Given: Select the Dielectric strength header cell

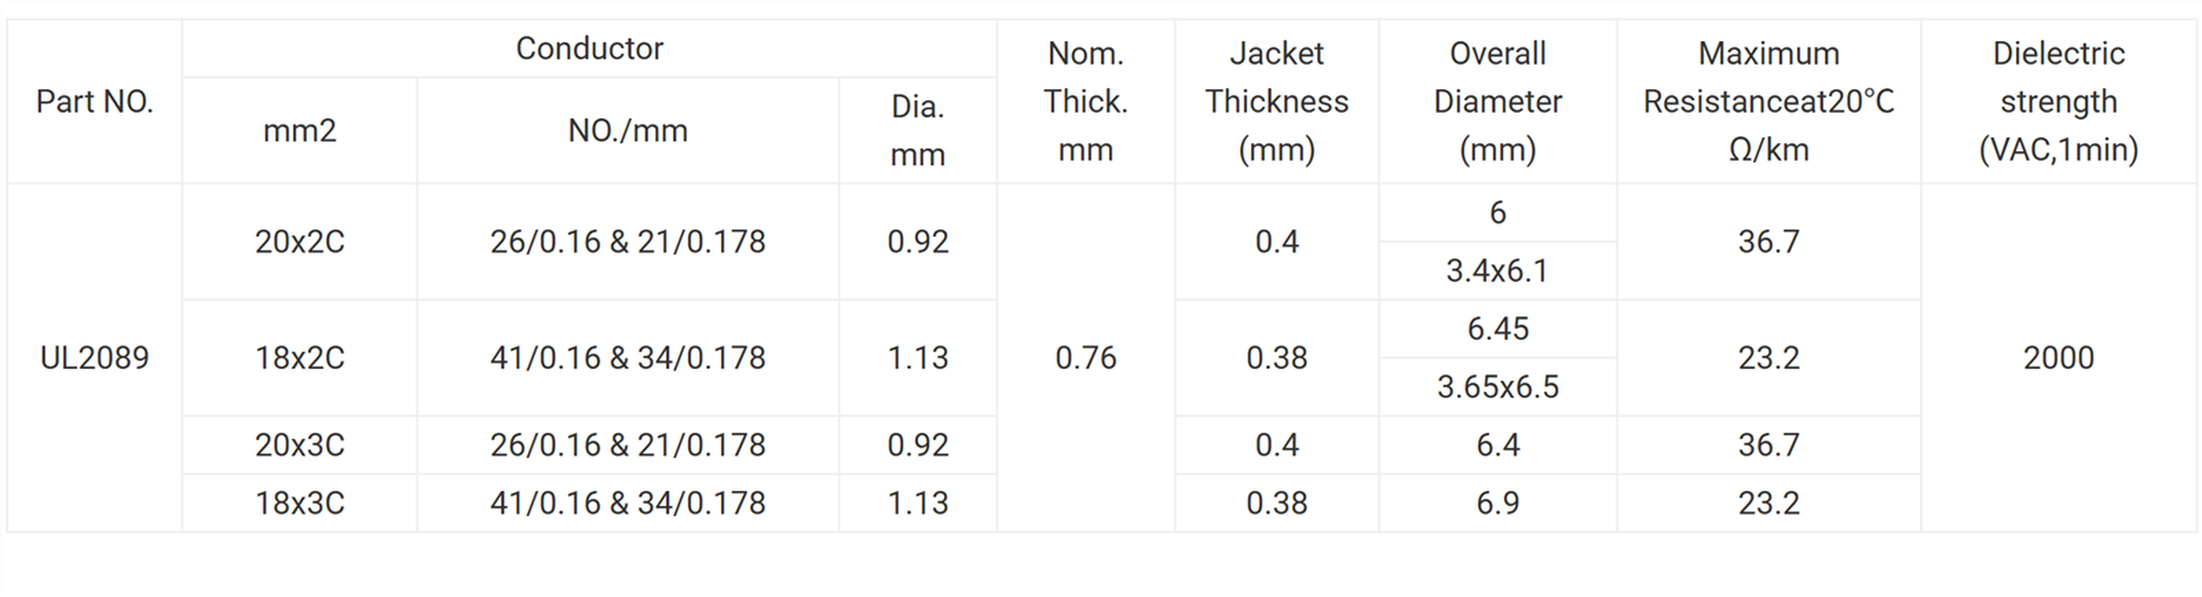Looking at the screenshot, I should tap(2058, 102).
